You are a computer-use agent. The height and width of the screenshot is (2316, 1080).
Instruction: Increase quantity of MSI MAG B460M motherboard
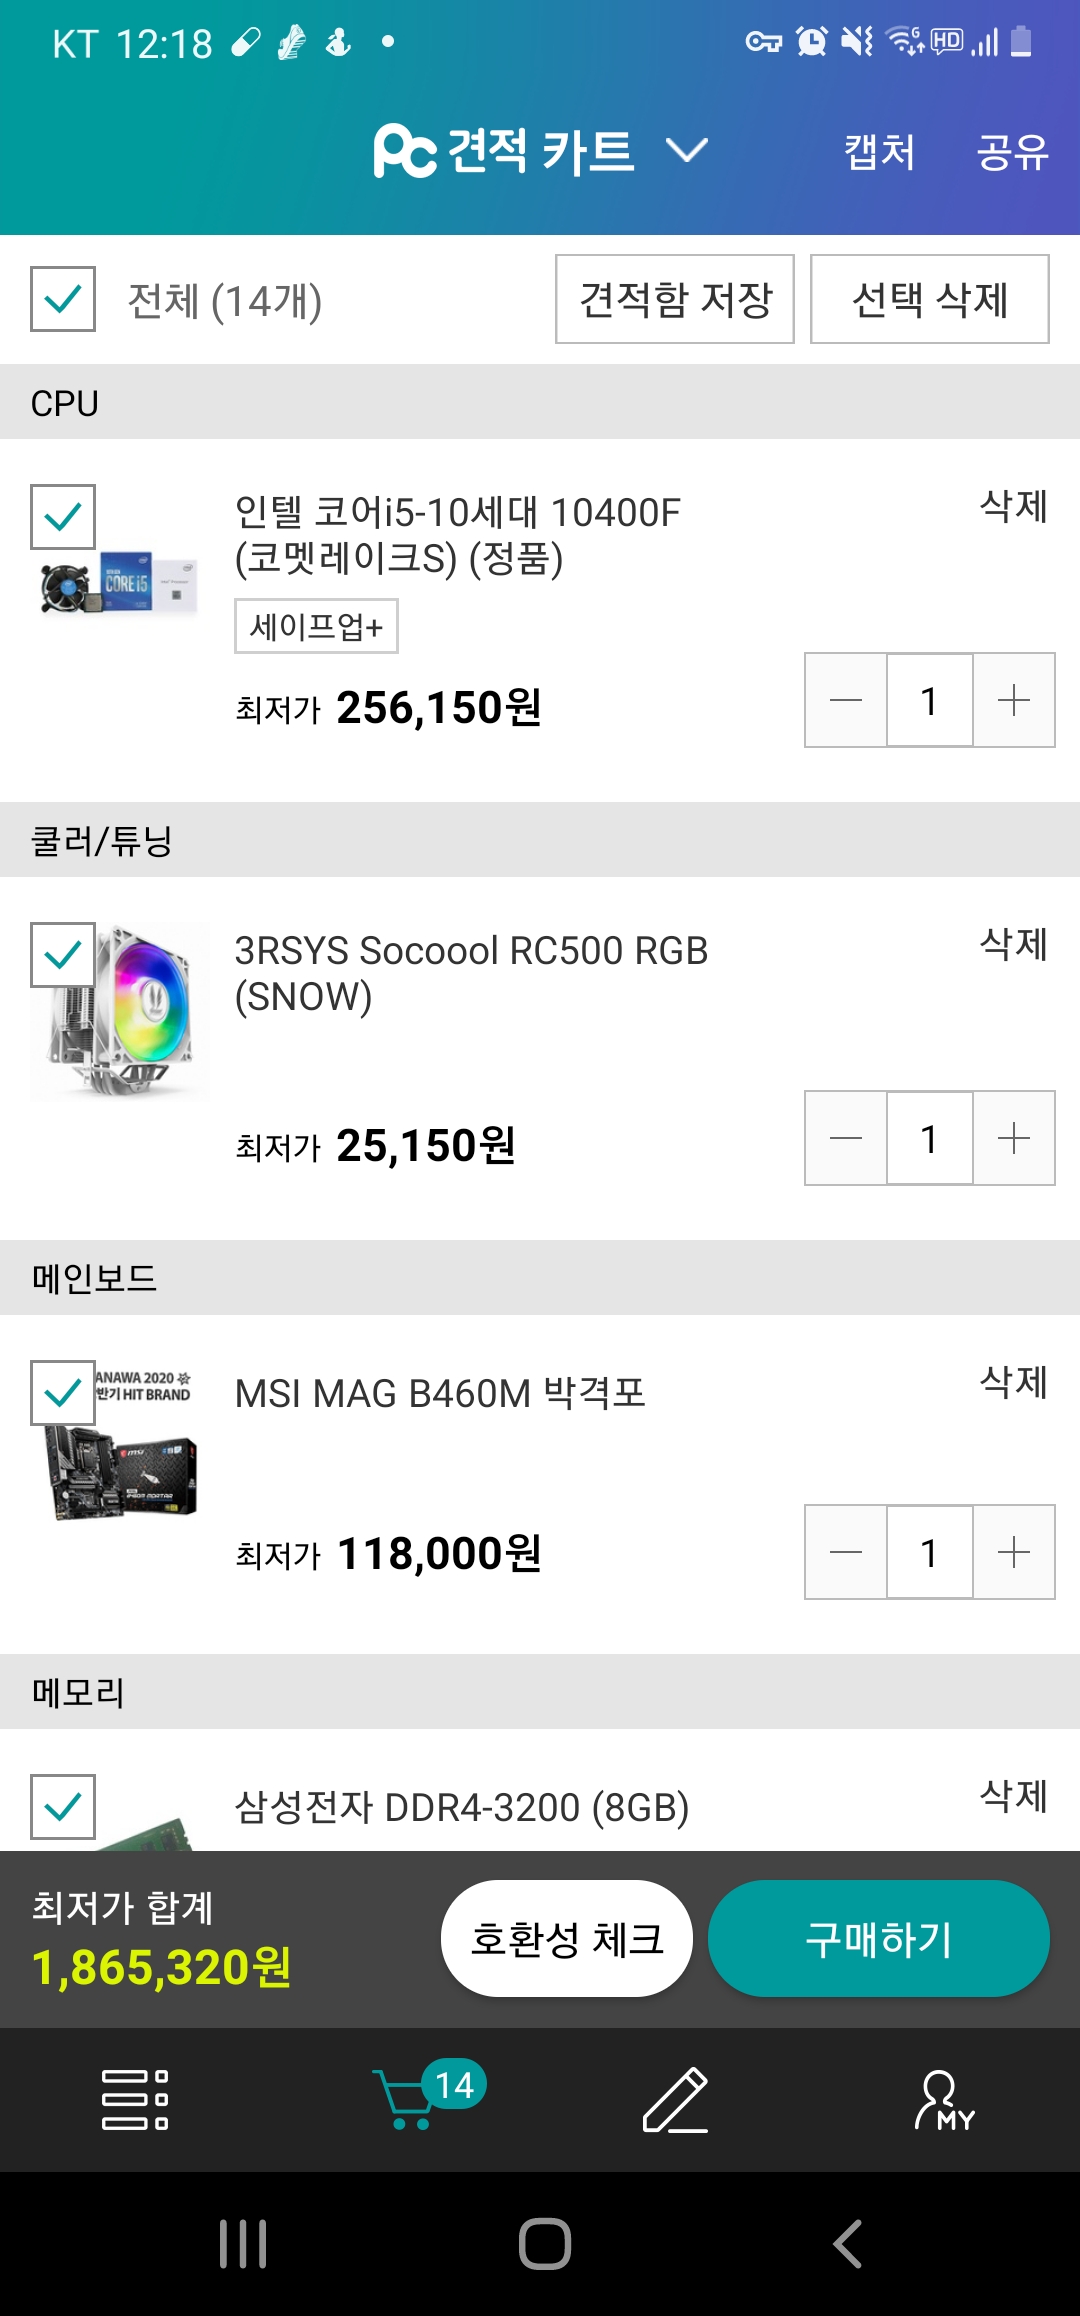tap(1014, 1552)
